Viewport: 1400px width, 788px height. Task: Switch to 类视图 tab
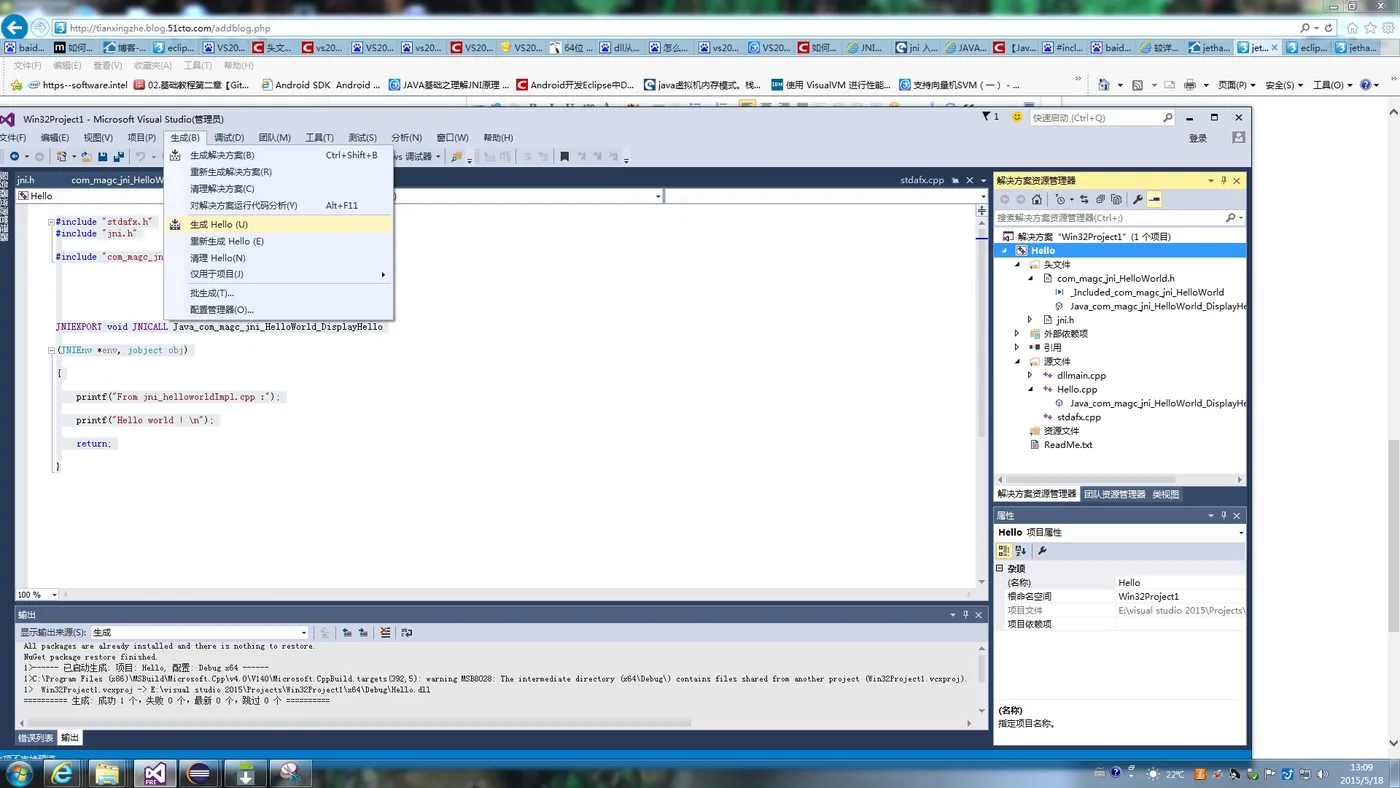(1166, 494)
